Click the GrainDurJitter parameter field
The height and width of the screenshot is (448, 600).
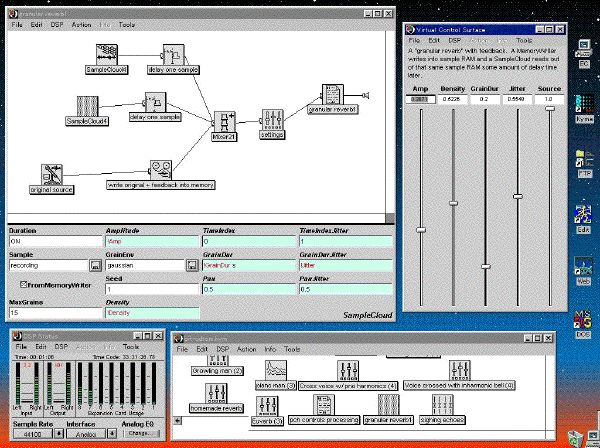tap(346, 265)
